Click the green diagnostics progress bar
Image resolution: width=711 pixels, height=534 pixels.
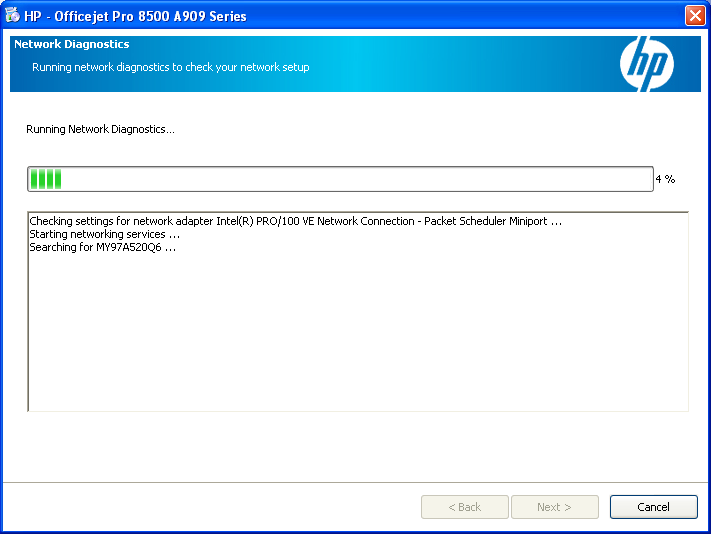click(340, 179)
